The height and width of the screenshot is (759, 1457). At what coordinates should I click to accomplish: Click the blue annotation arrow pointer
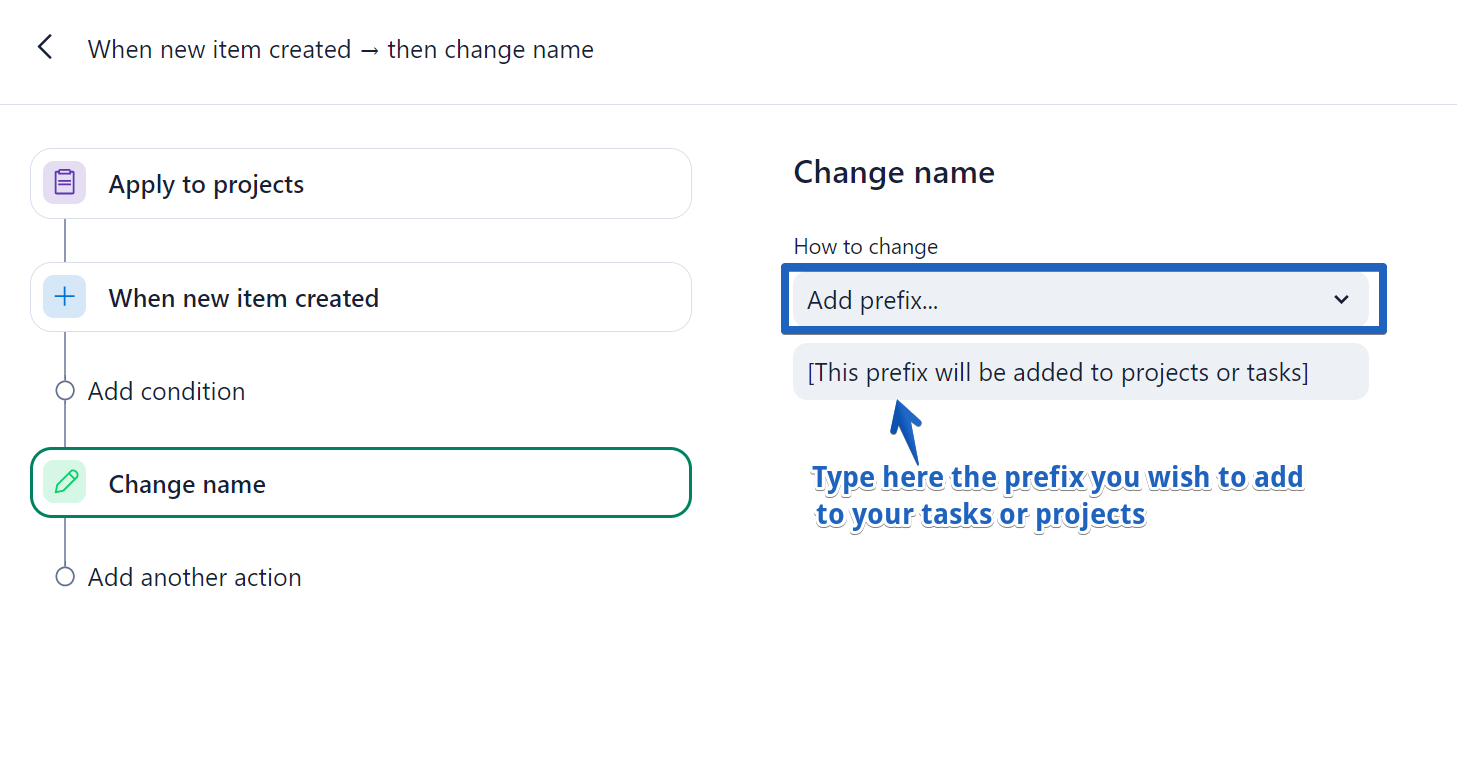pyautogui.click(x=905, y=427)
